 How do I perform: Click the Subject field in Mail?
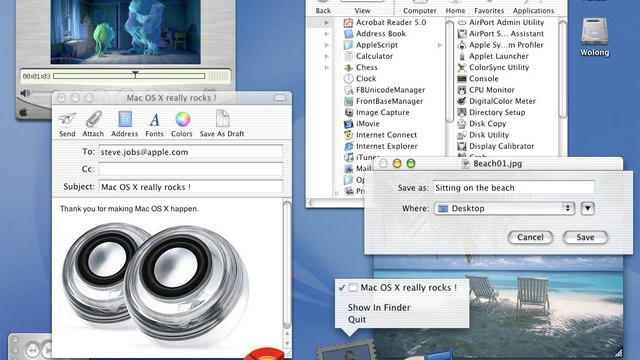[x=191, y=187]
